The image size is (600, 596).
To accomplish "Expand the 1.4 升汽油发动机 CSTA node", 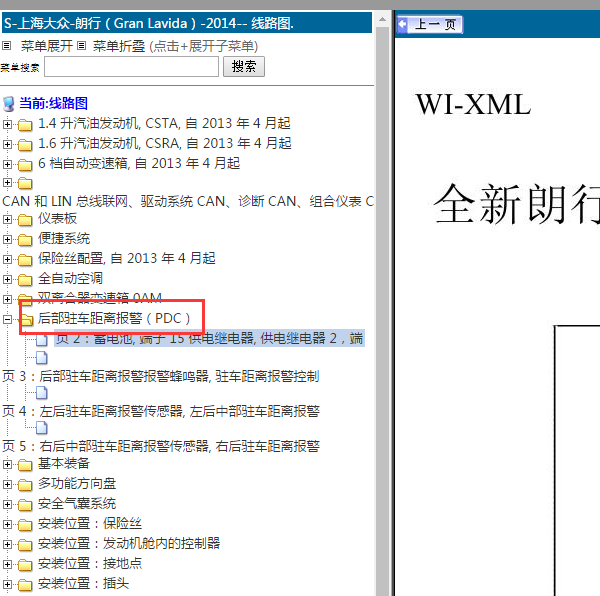I will [x=7, y=124].
